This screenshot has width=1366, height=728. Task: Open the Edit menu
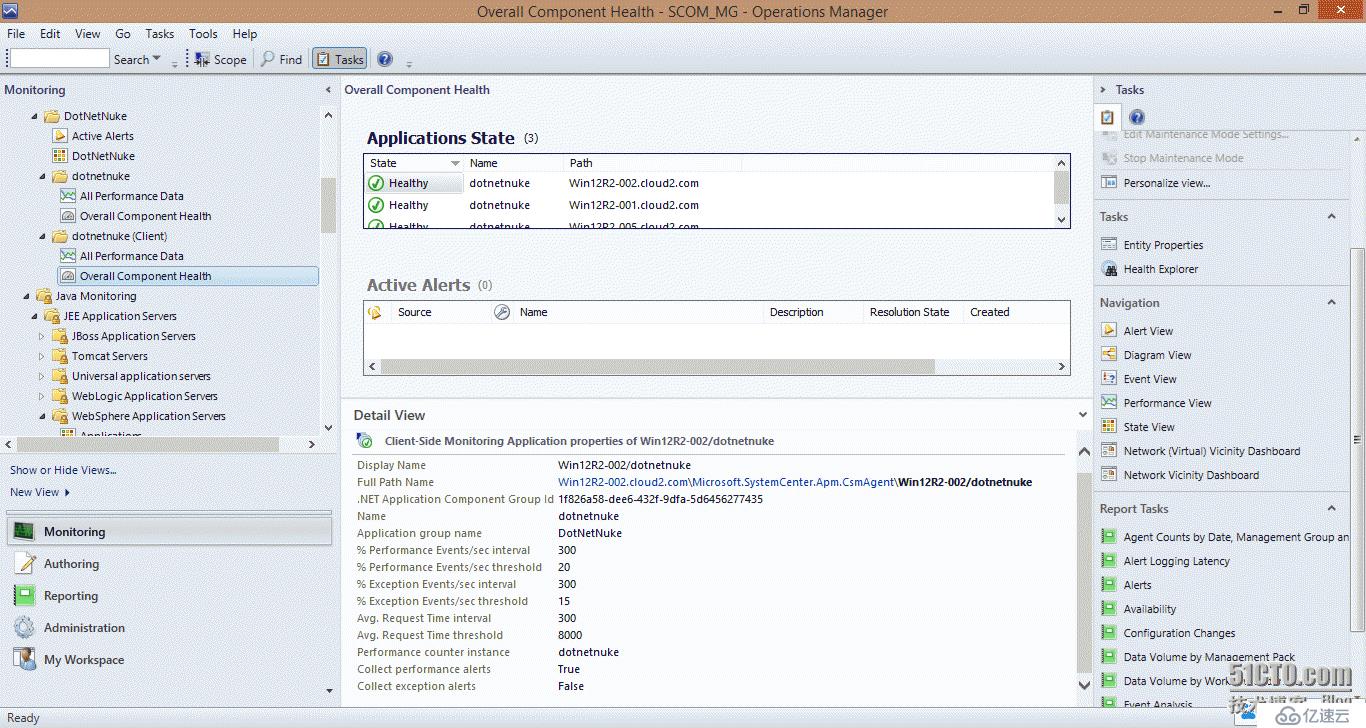[50, 33]
